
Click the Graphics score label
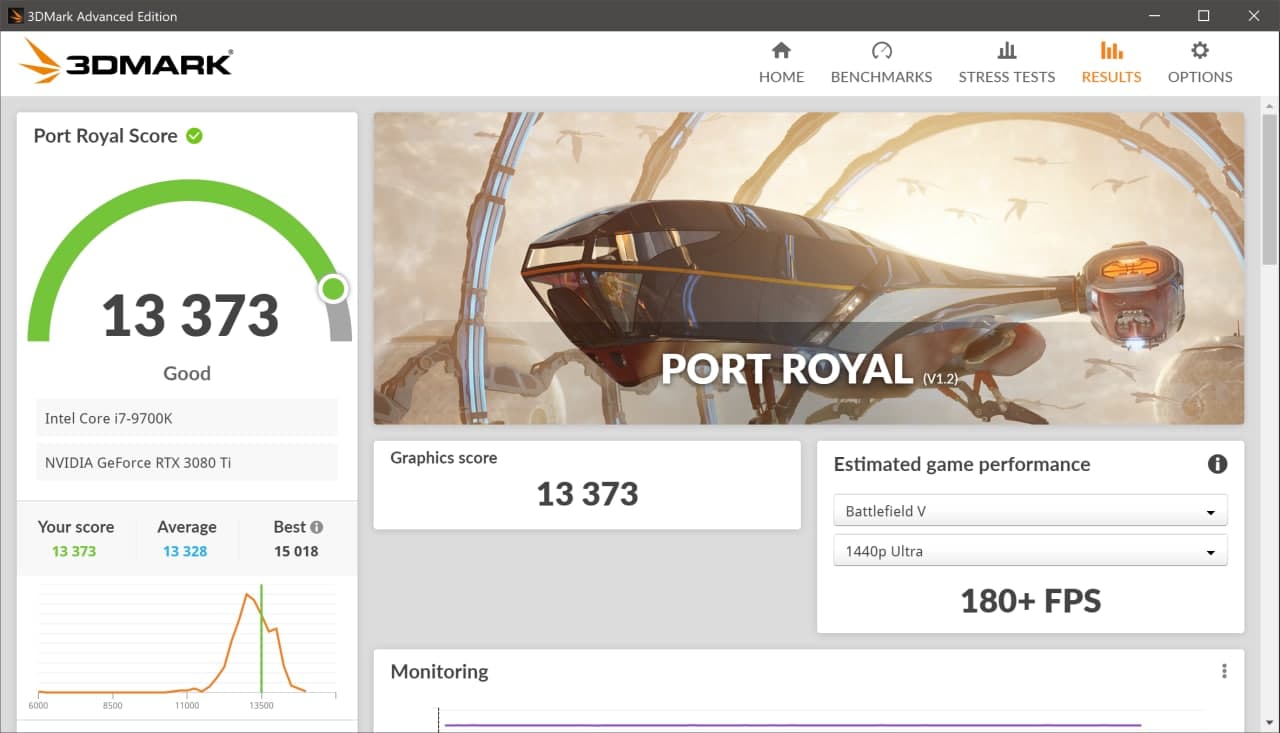[443, 458]
